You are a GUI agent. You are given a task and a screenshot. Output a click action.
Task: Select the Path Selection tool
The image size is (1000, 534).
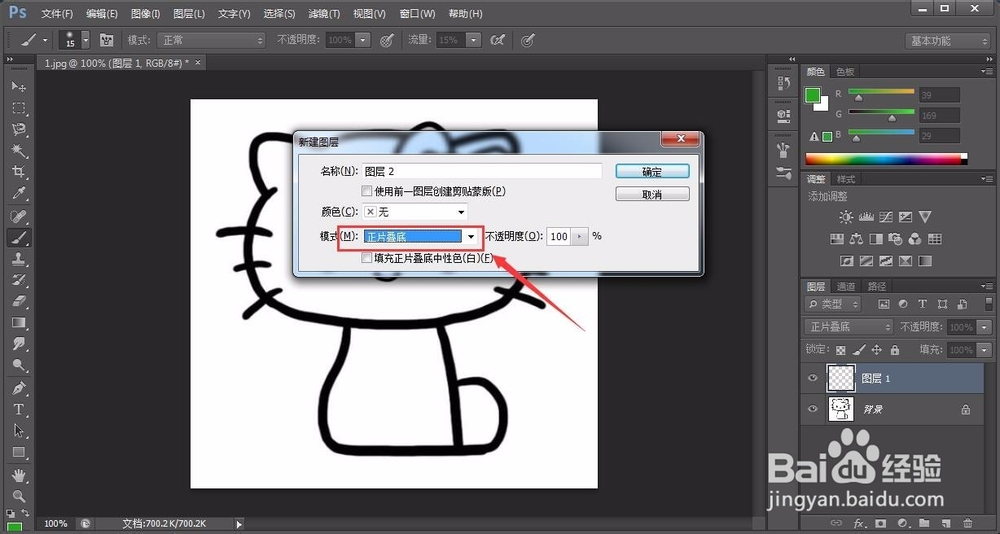coord(18,431)
